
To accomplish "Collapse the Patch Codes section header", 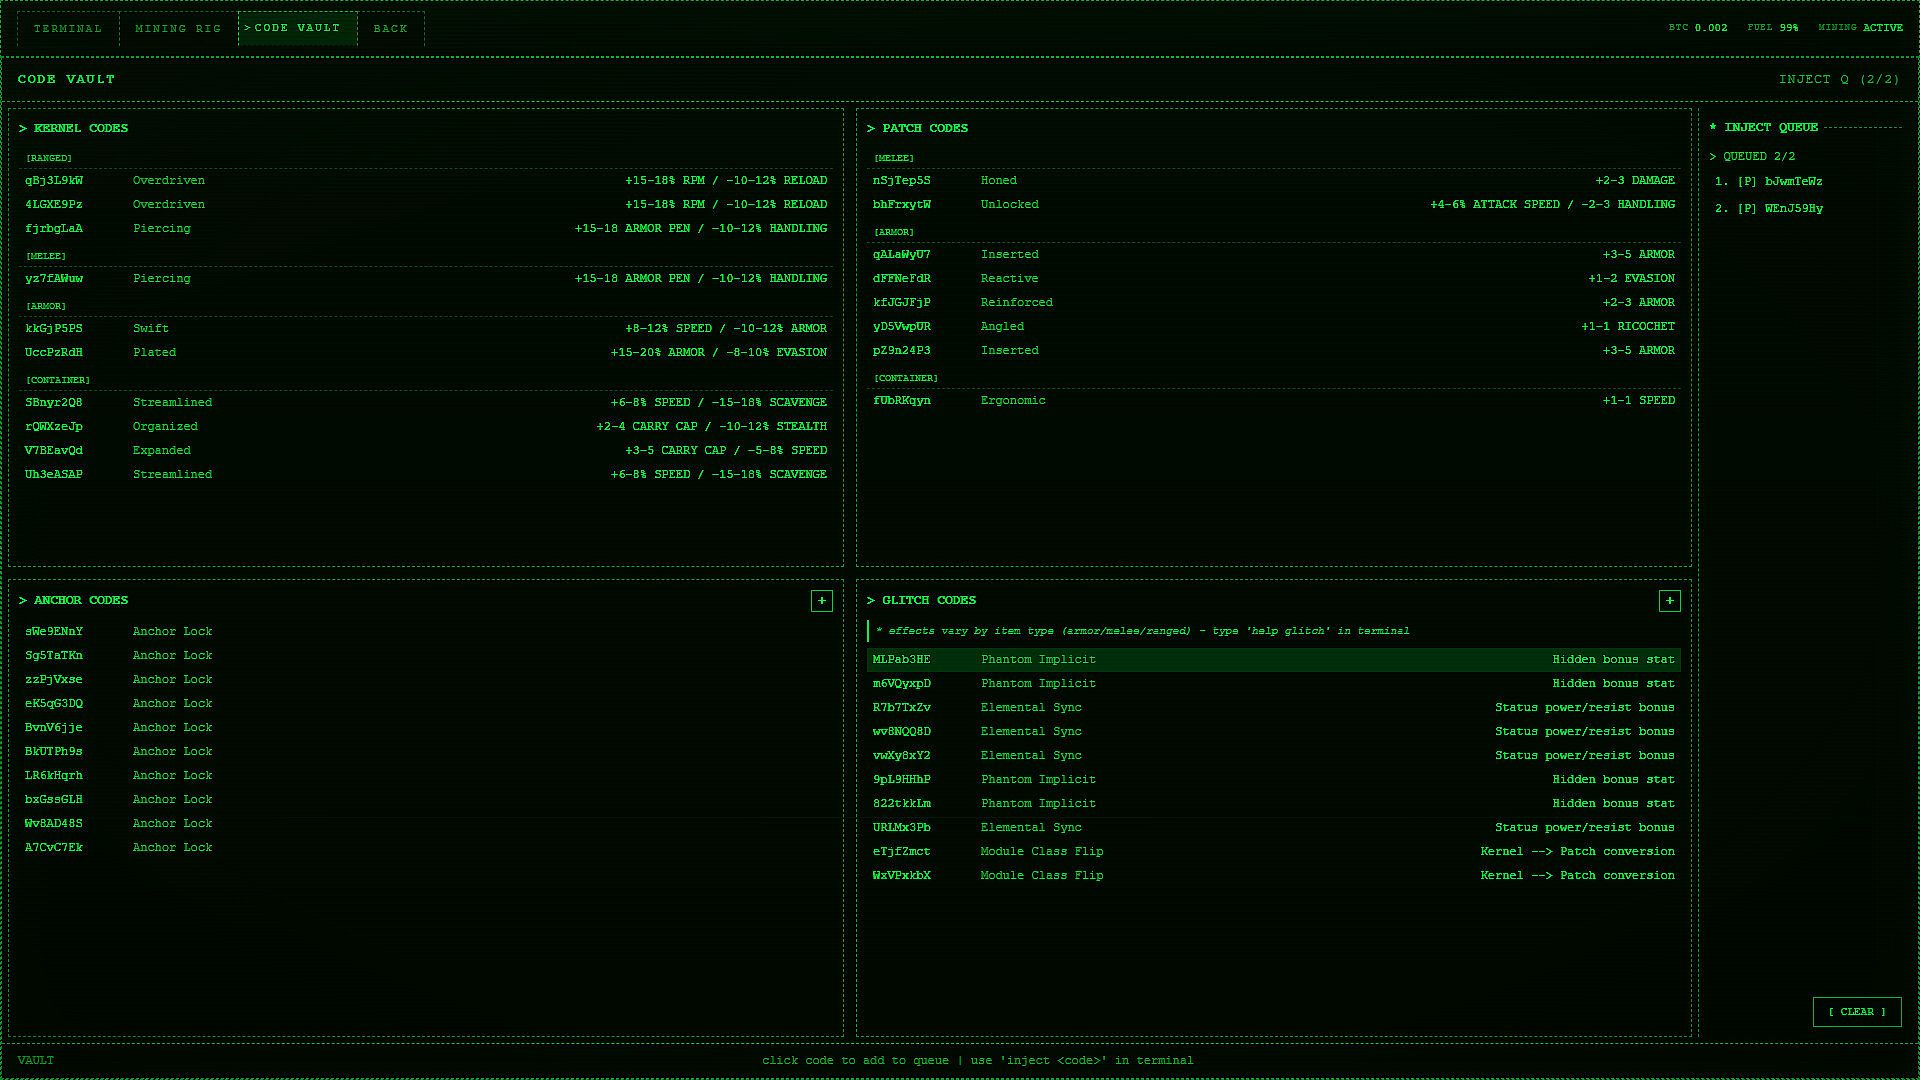I will [x=924, y=129].
